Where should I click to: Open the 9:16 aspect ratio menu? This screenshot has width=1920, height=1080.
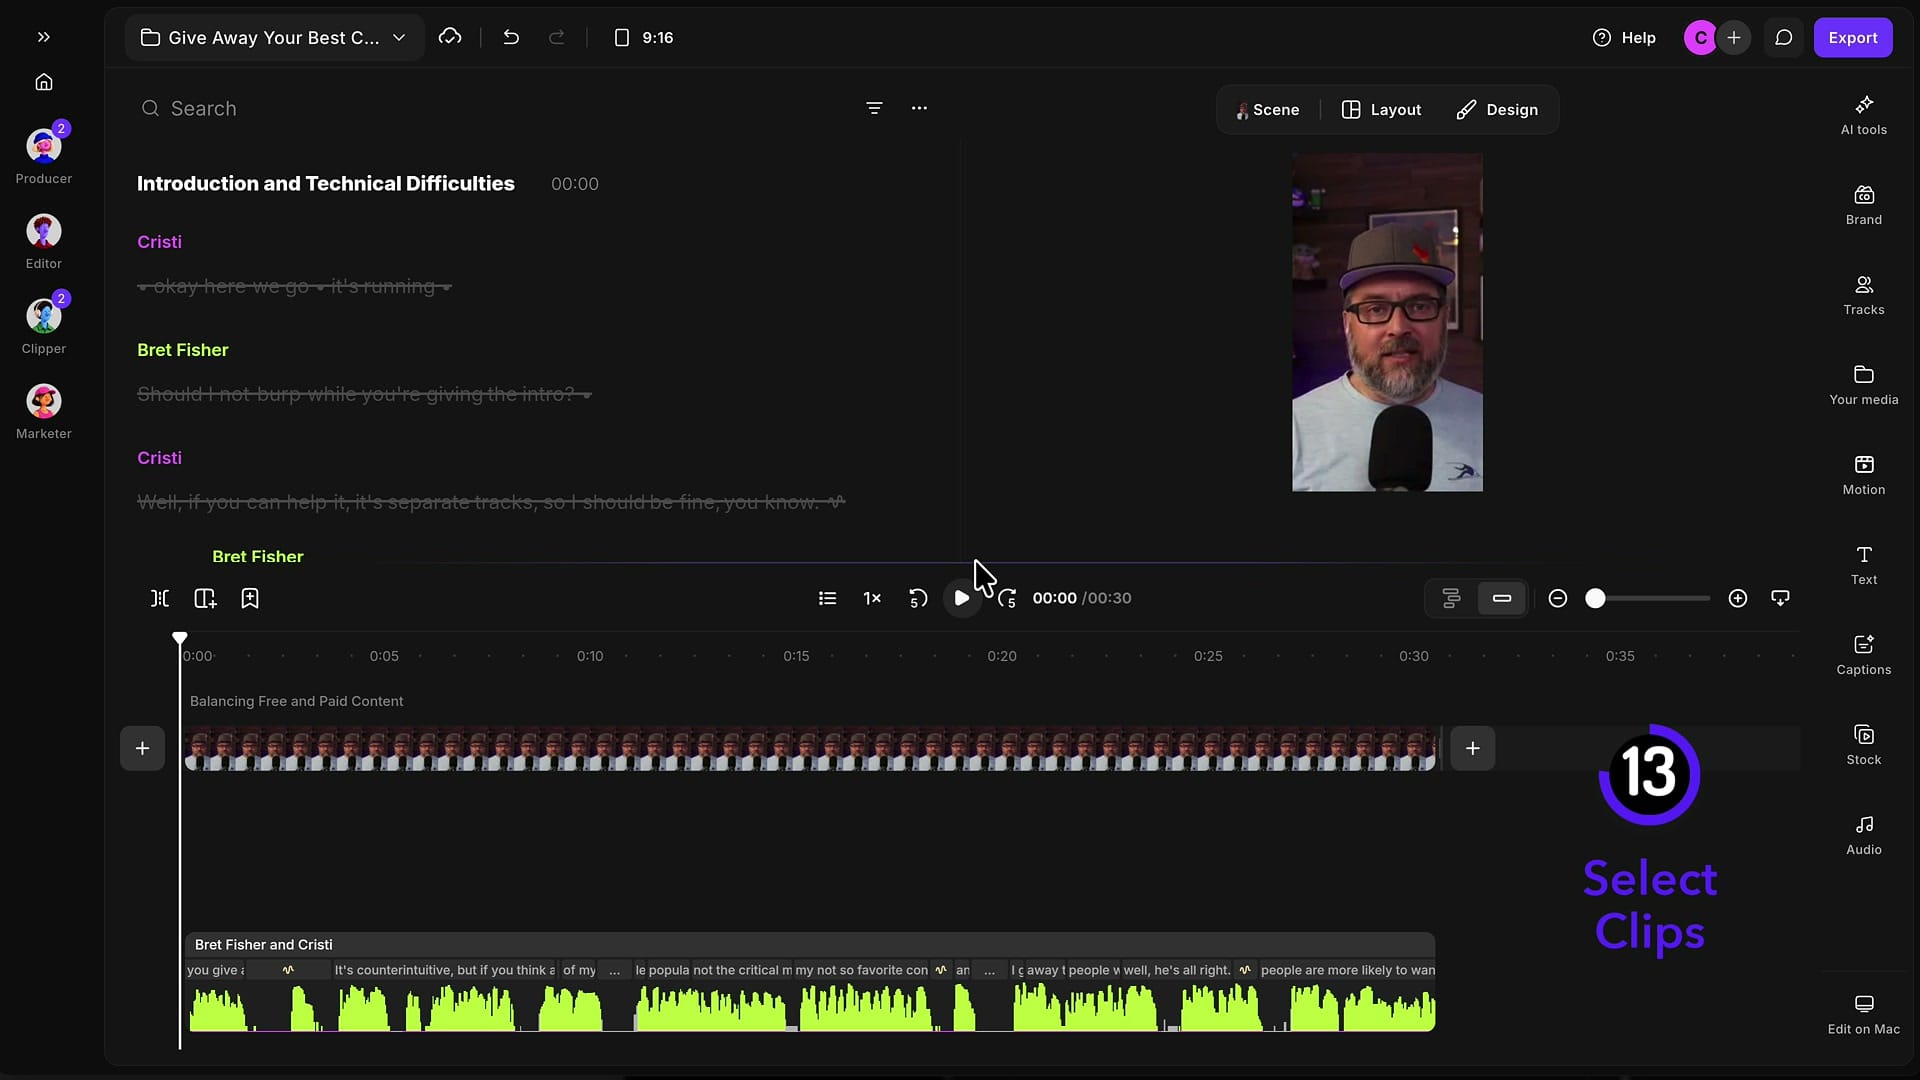tap(644, 37)
